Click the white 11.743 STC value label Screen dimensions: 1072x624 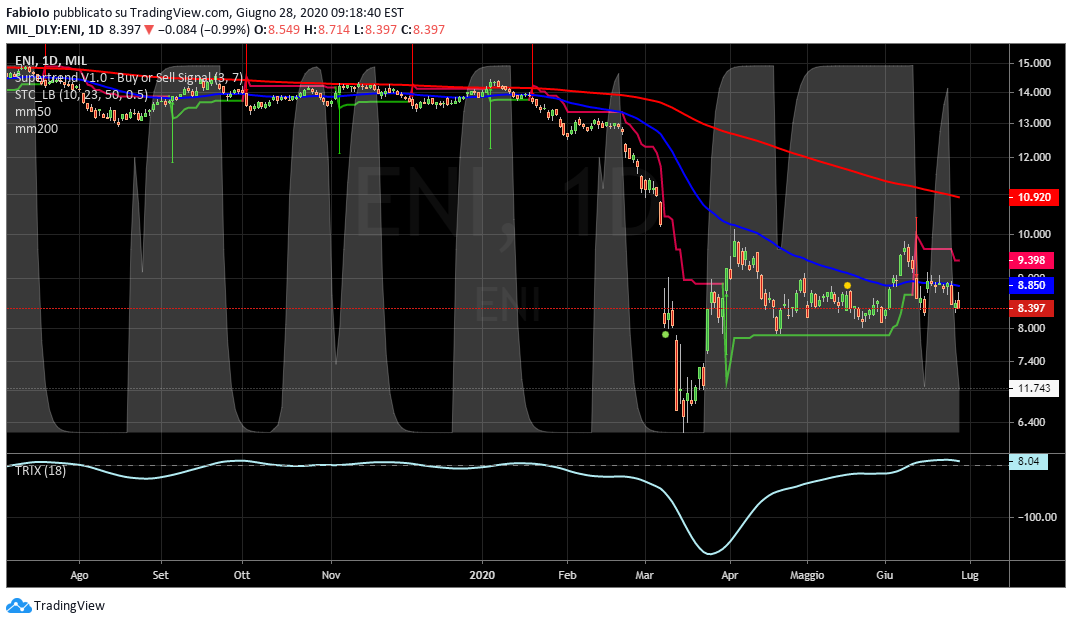[1032, 388]
